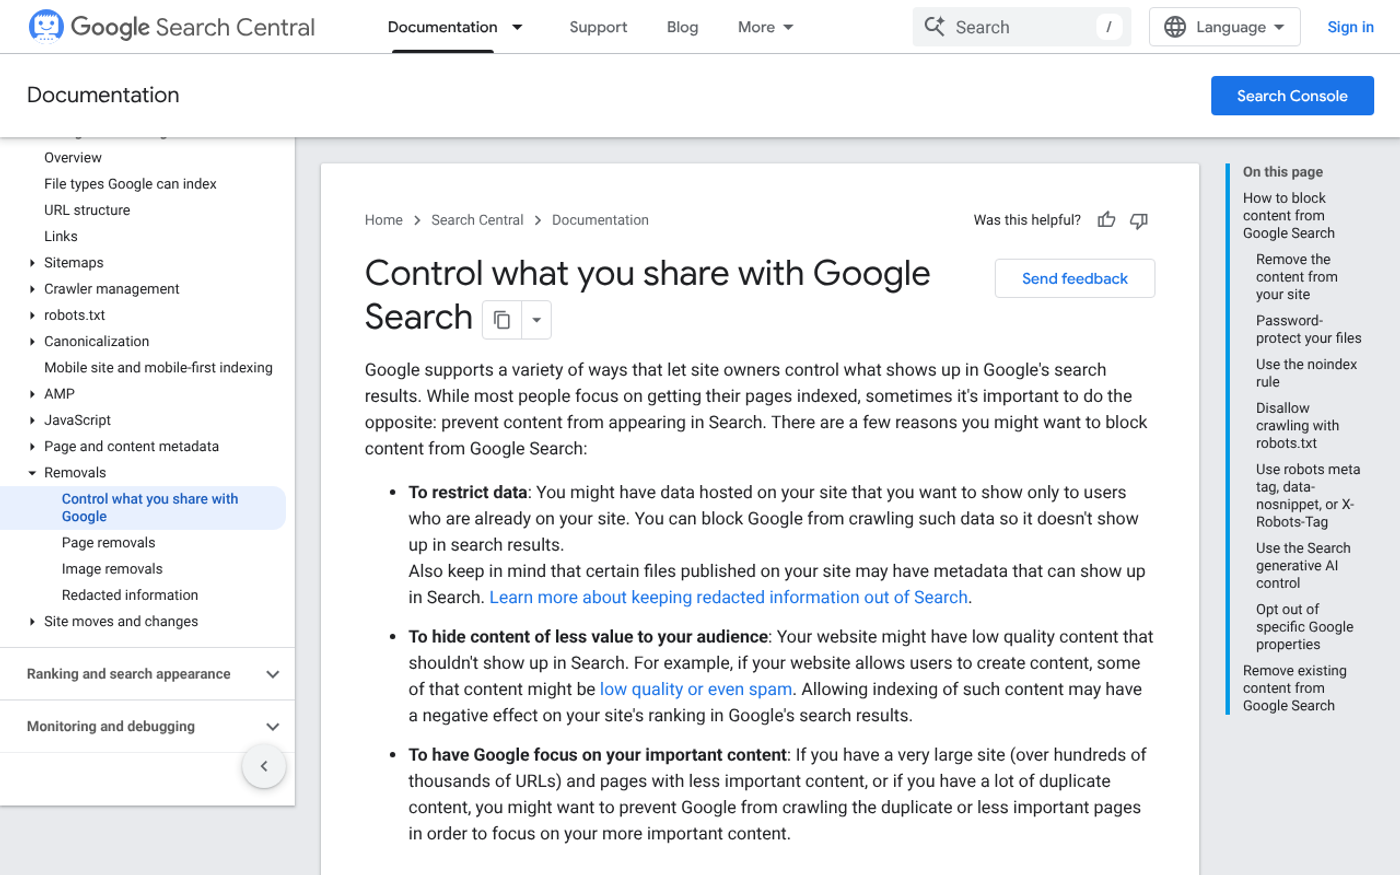Click the thumbs up helpful icon

point(1106,220)
